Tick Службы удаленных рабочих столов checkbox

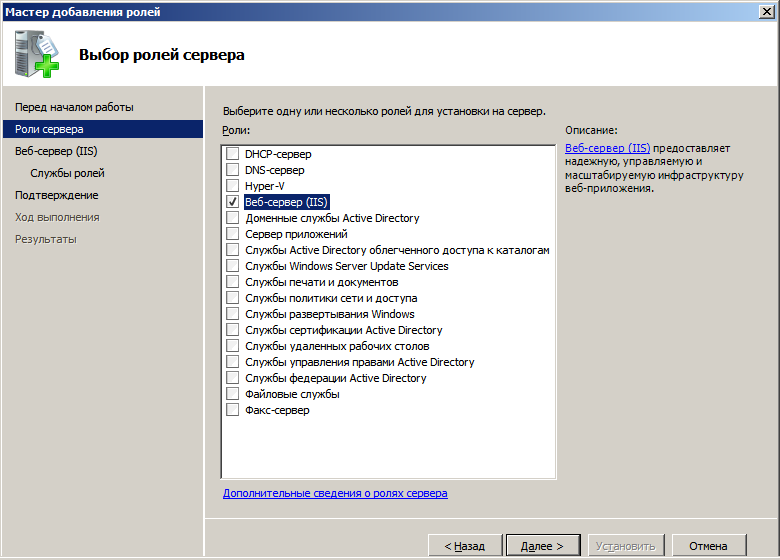(232, 346)
